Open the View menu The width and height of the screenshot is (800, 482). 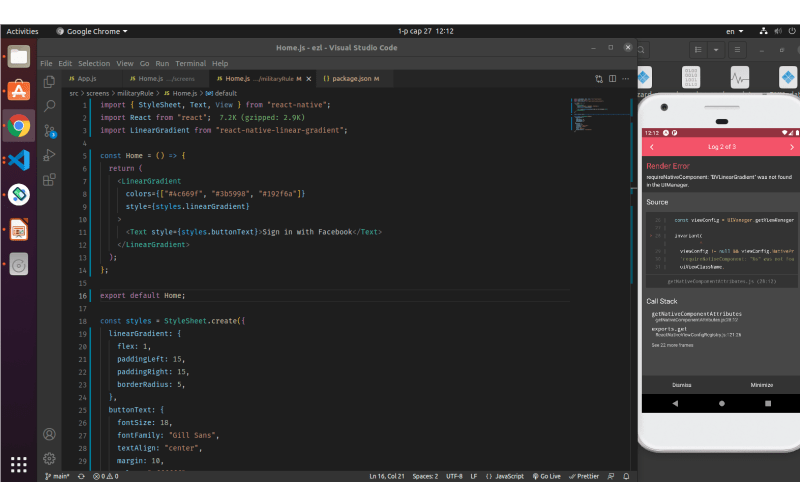point(124,63)
